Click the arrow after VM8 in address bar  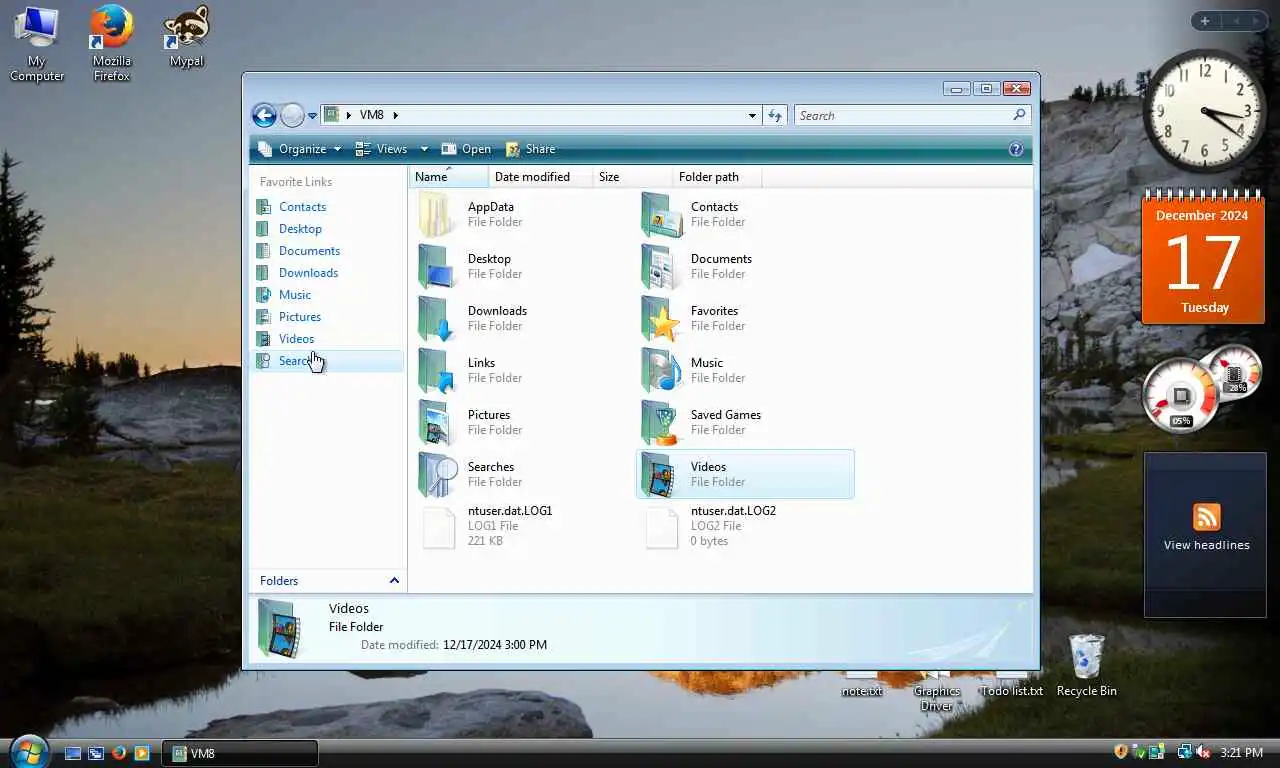[x=395, y=116]
